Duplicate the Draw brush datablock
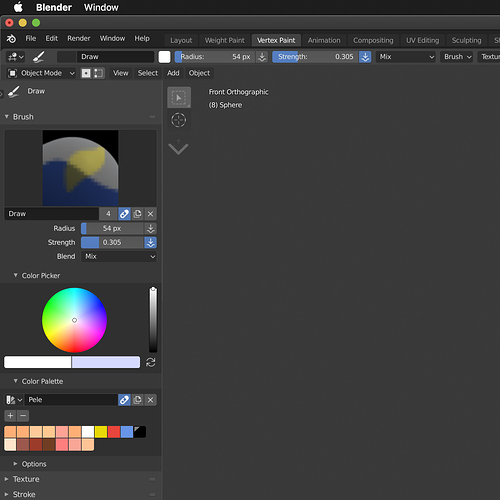500x500 pixels. (137, 214)
